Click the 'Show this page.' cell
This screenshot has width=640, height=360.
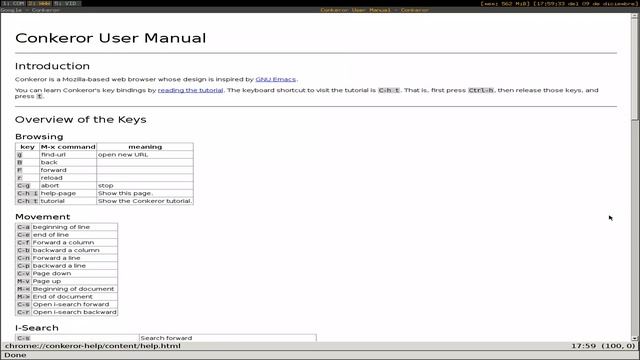[145, 193]
